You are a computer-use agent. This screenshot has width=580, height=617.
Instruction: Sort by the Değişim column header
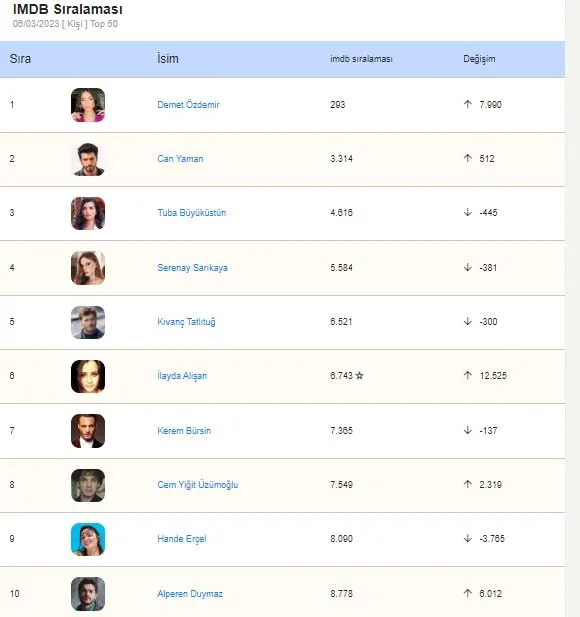479,59
